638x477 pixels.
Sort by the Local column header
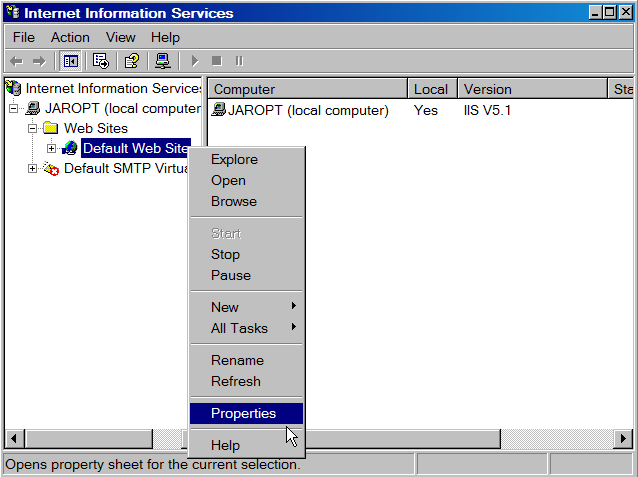click(433, 89)
